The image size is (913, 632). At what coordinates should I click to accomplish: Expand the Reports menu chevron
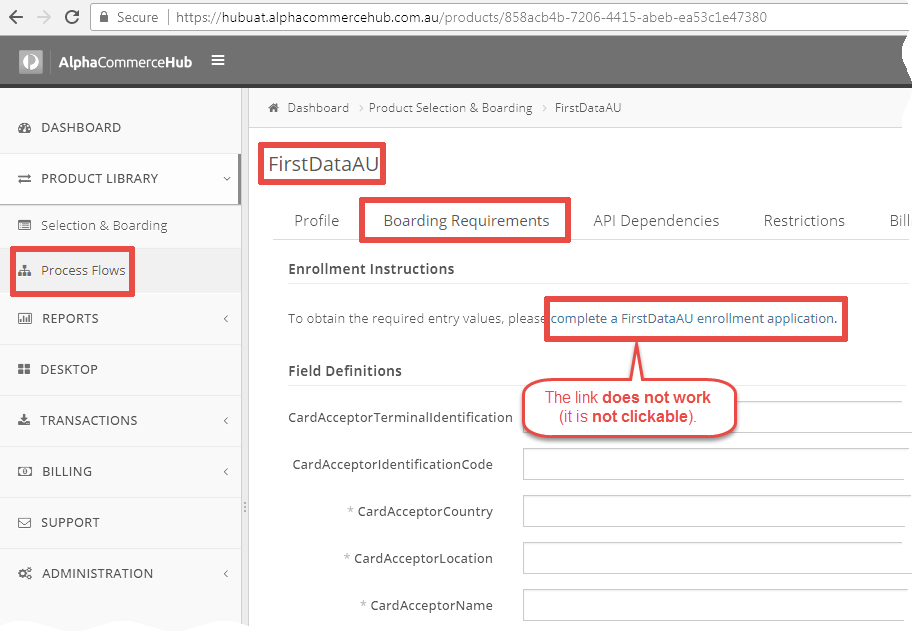[x=226, y=319]
